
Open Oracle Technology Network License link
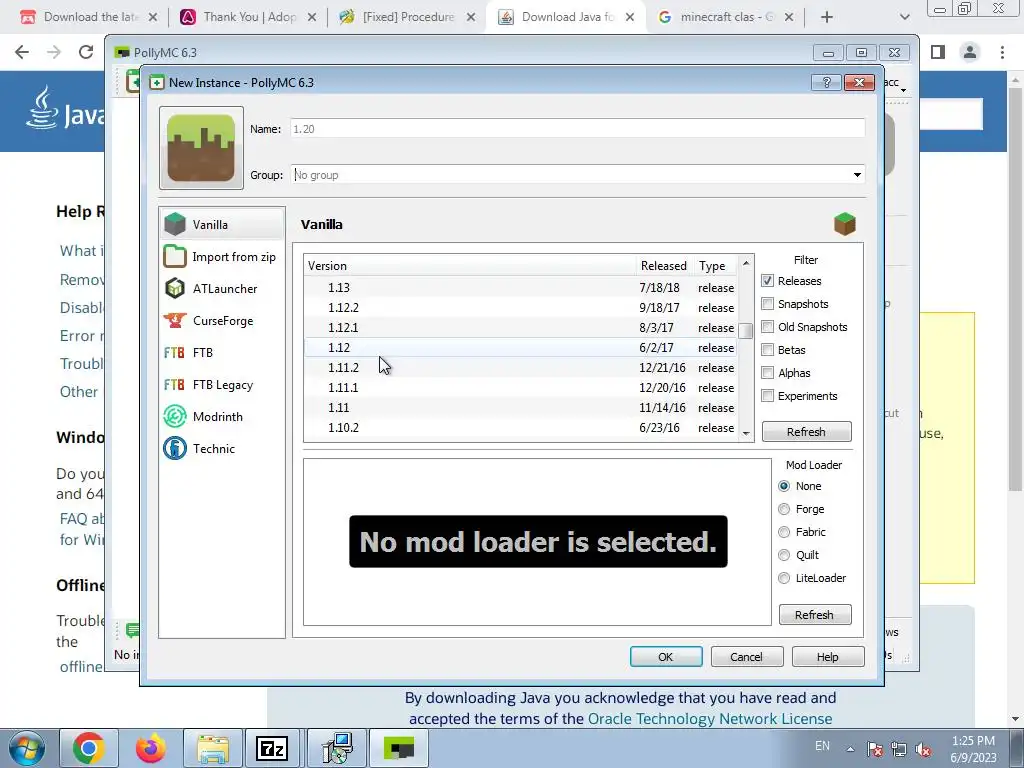point(710,719)
